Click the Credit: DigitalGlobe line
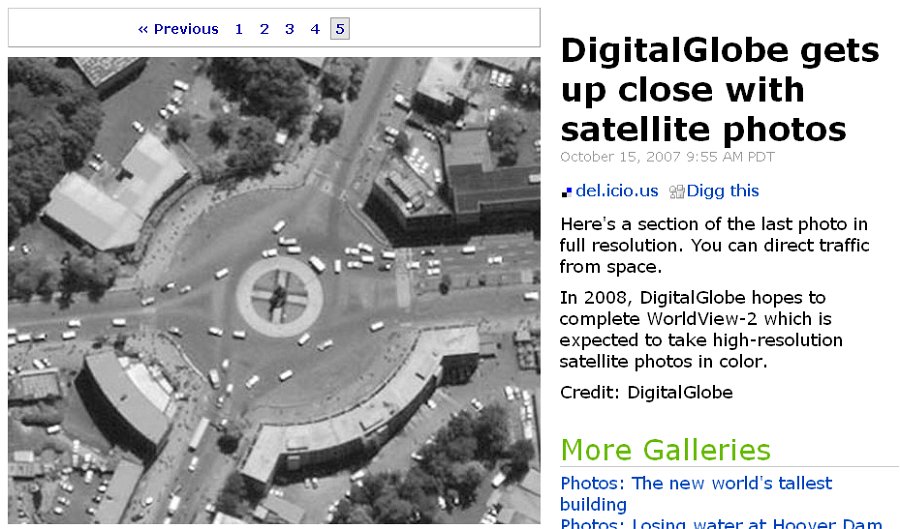Image resolution: width=900 pixels, height=529 pixels. (646, 392)
